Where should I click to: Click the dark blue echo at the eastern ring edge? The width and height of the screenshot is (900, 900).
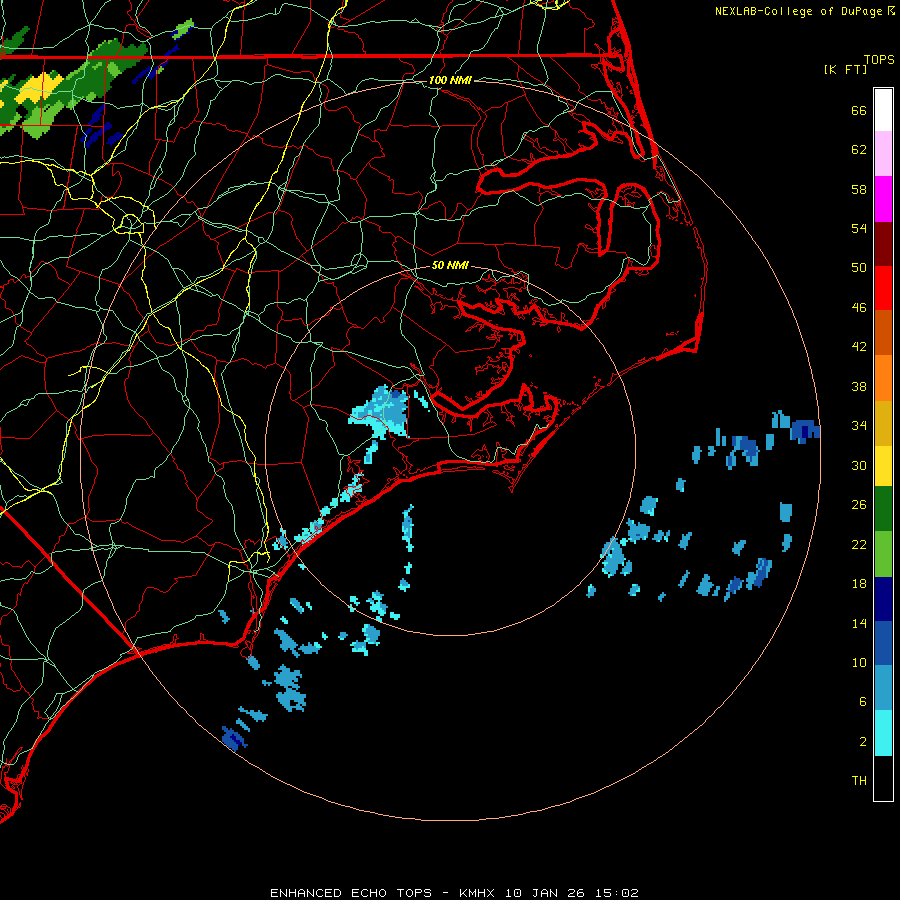[x=805, y=430]
